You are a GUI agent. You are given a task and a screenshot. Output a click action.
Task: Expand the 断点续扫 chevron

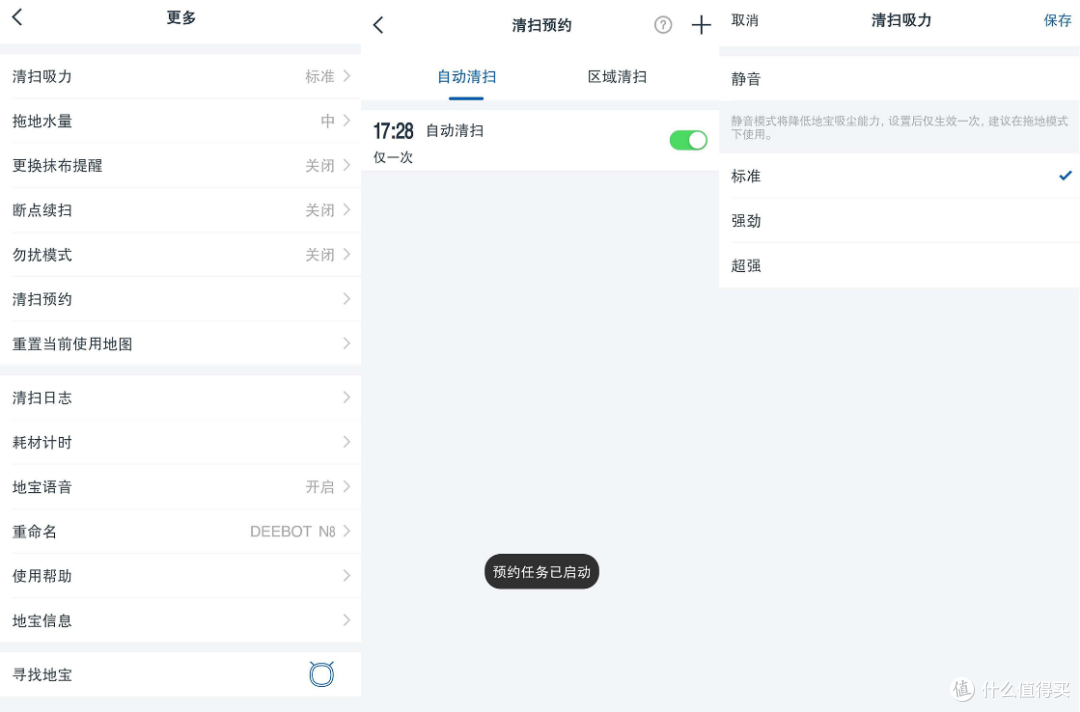[x=347, y=210]
